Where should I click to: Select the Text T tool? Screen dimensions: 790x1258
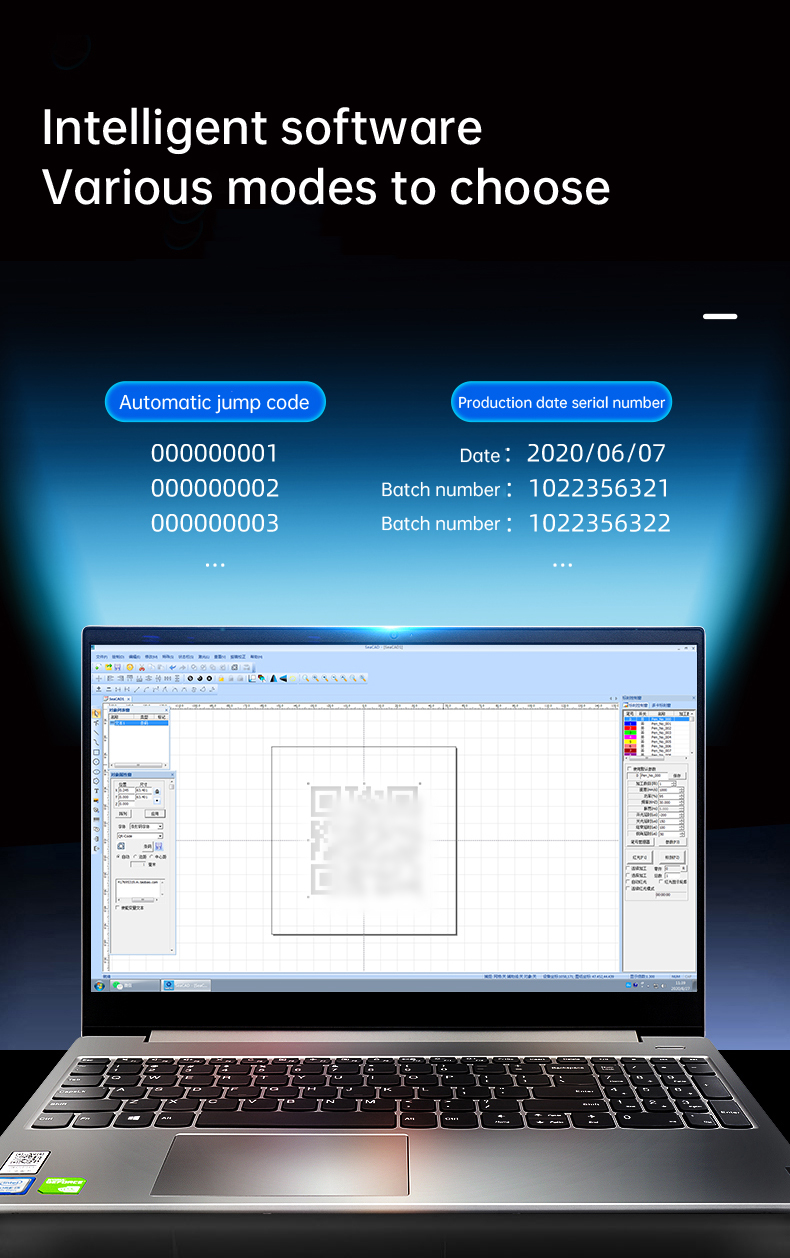[96, 791]
